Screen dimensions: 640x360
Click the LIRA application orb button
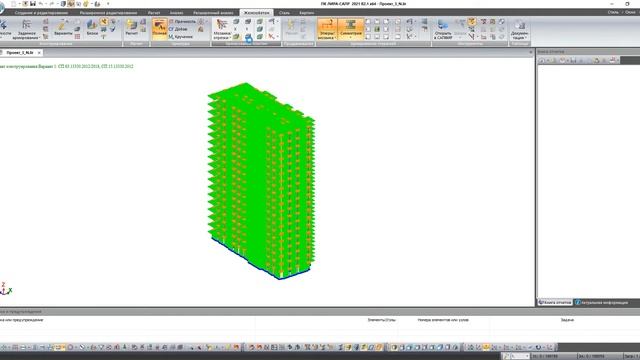coord(1,9)
